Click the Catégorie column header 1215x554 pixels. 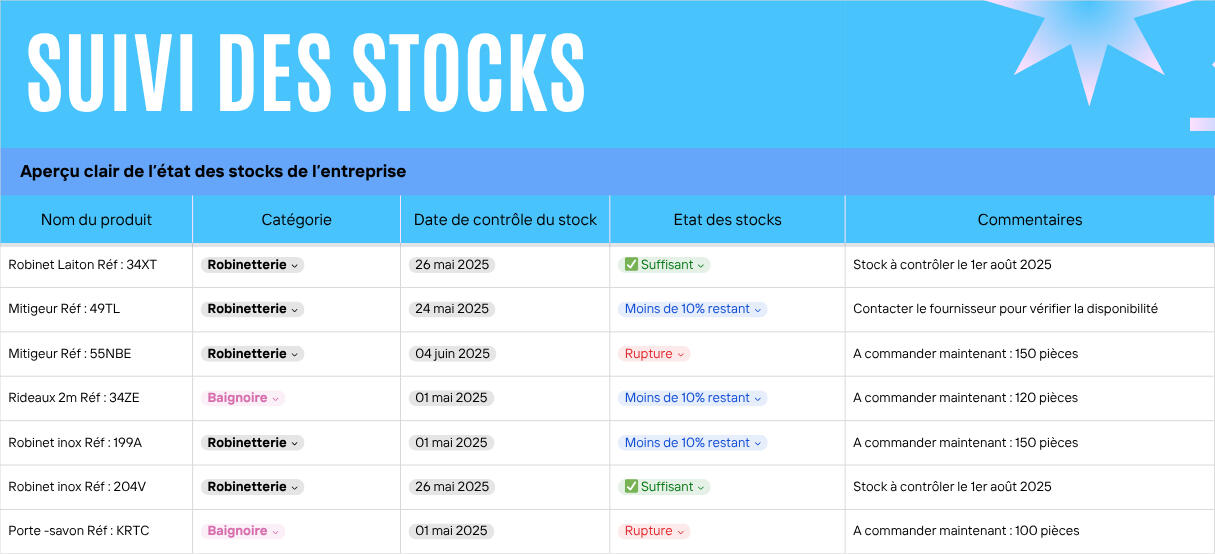point(296,220)
